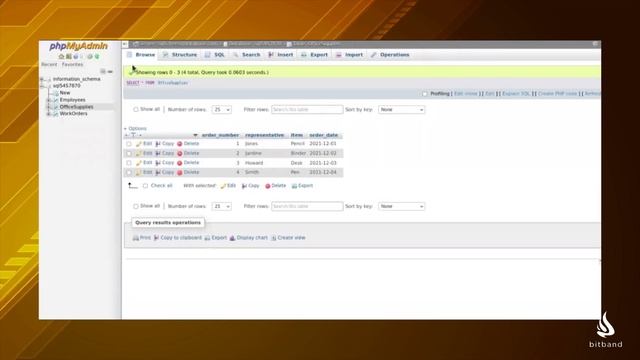This screenshot has height=360, width=640.
Task: Sort by the representative column header
Action: [x=264, y=135]
